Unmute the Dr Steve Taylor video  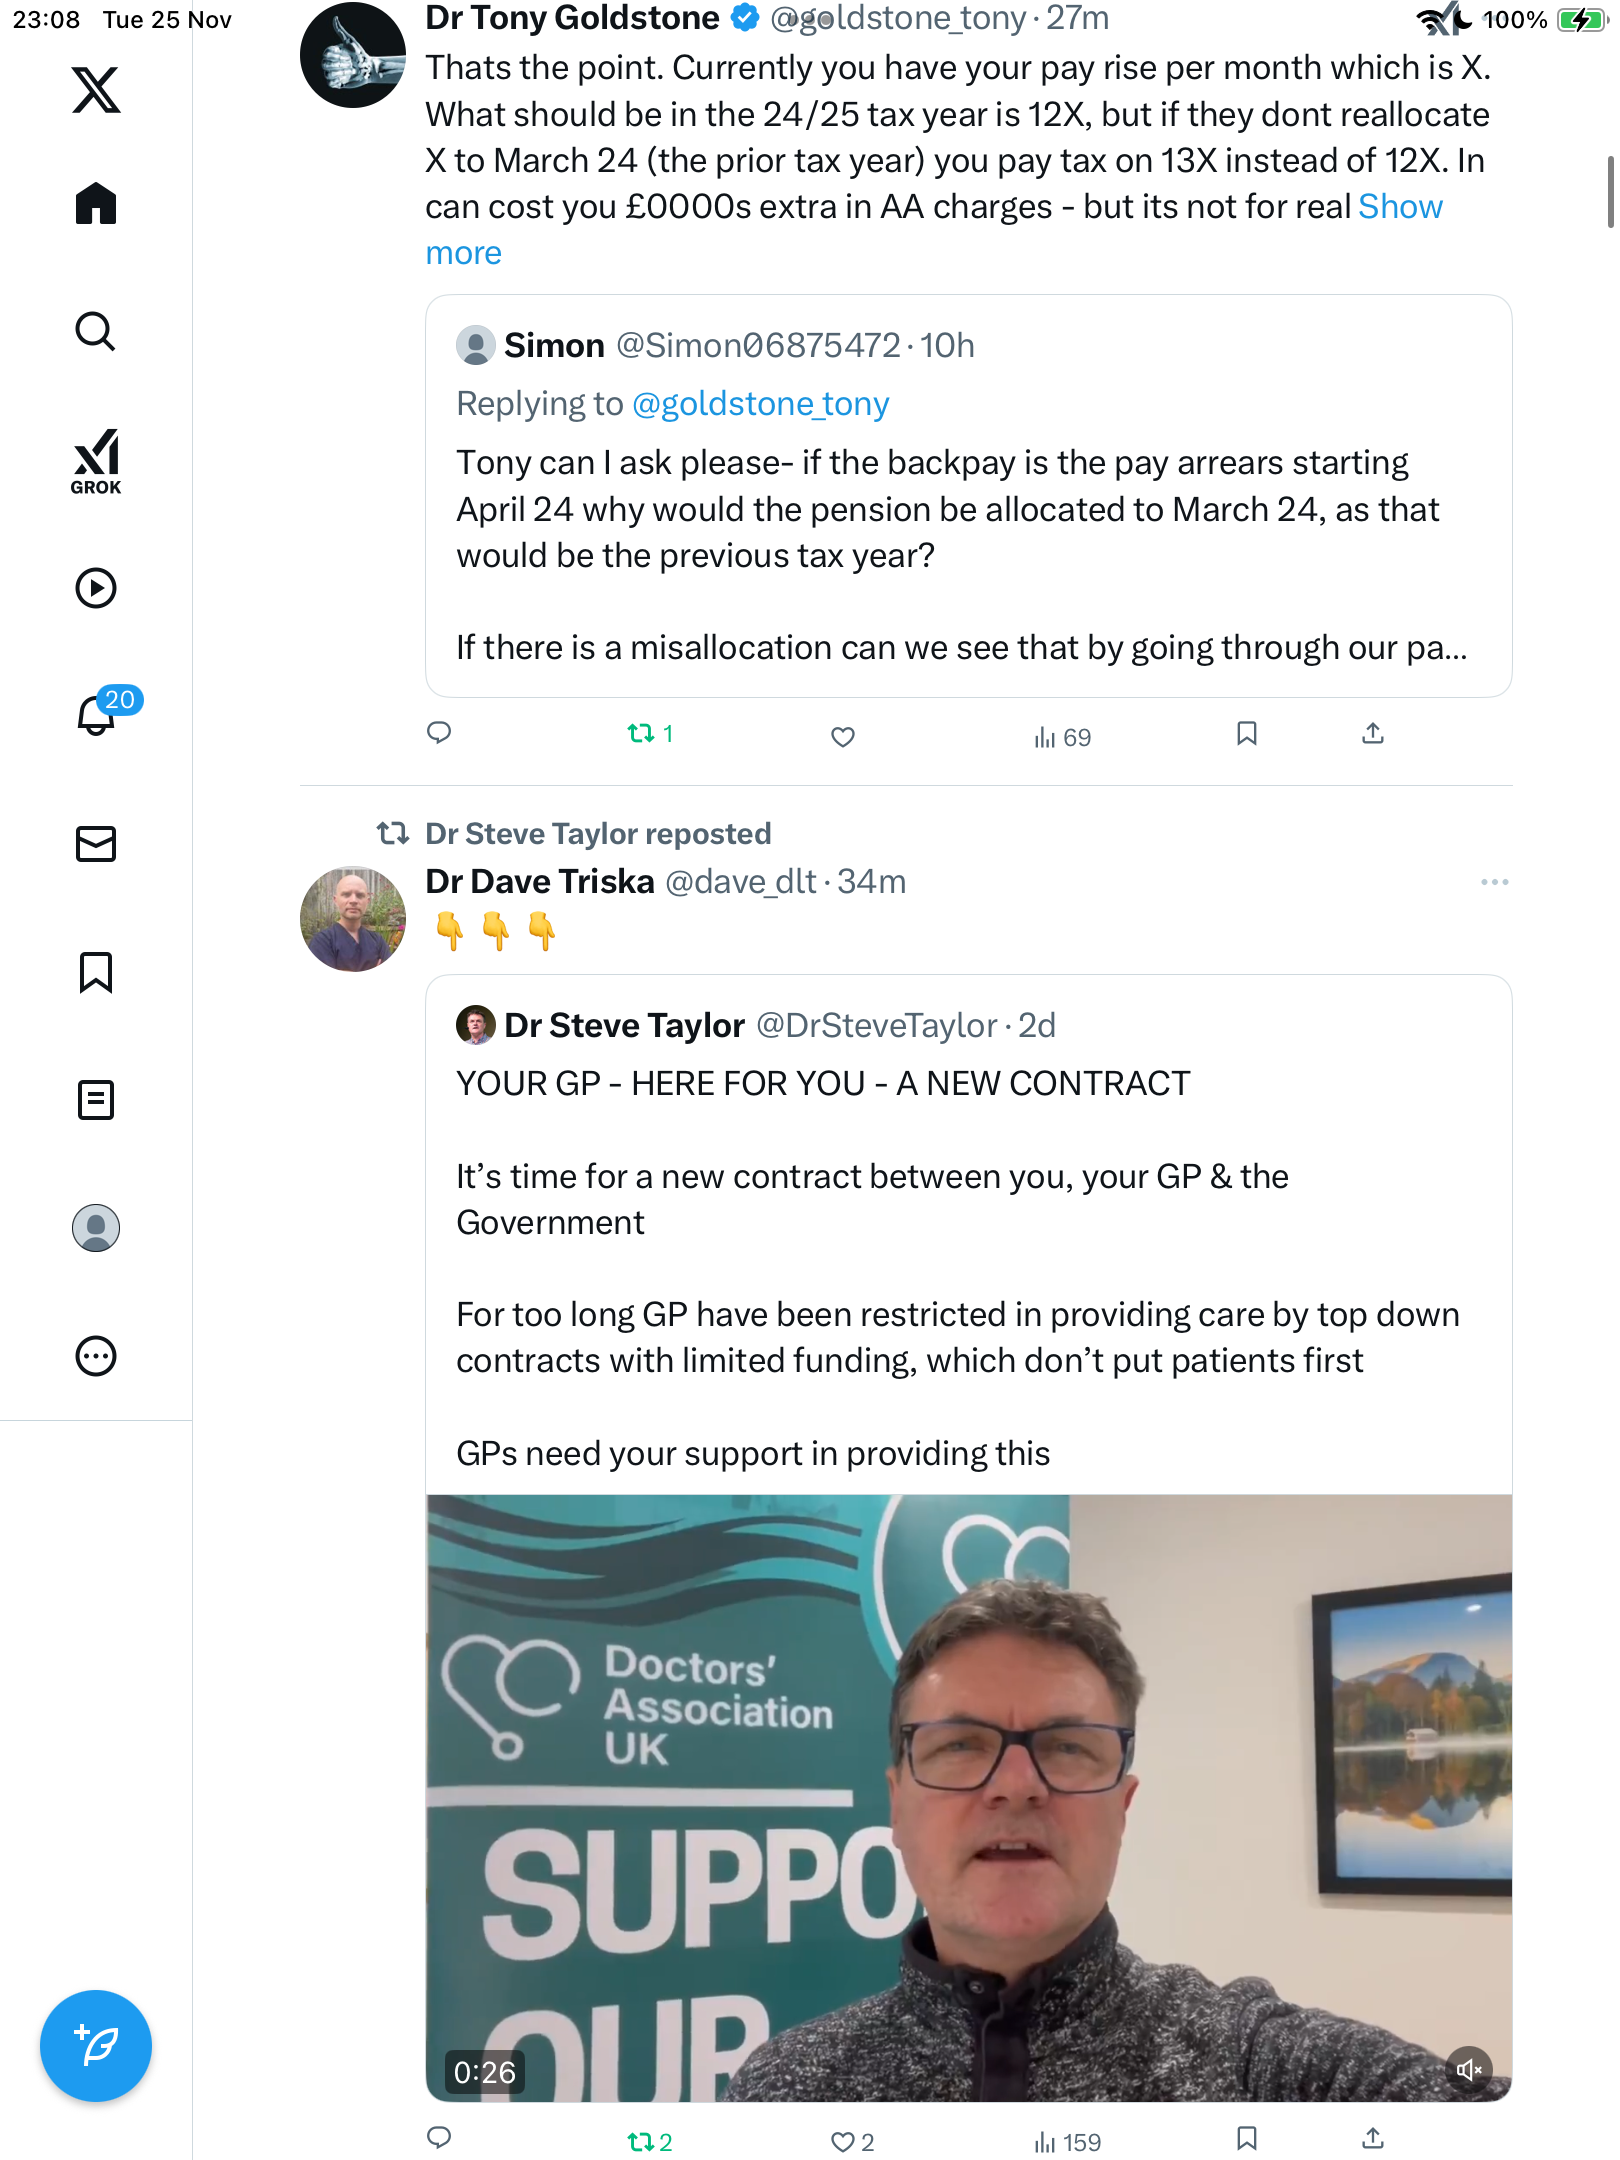(x=1469, y=2069)
